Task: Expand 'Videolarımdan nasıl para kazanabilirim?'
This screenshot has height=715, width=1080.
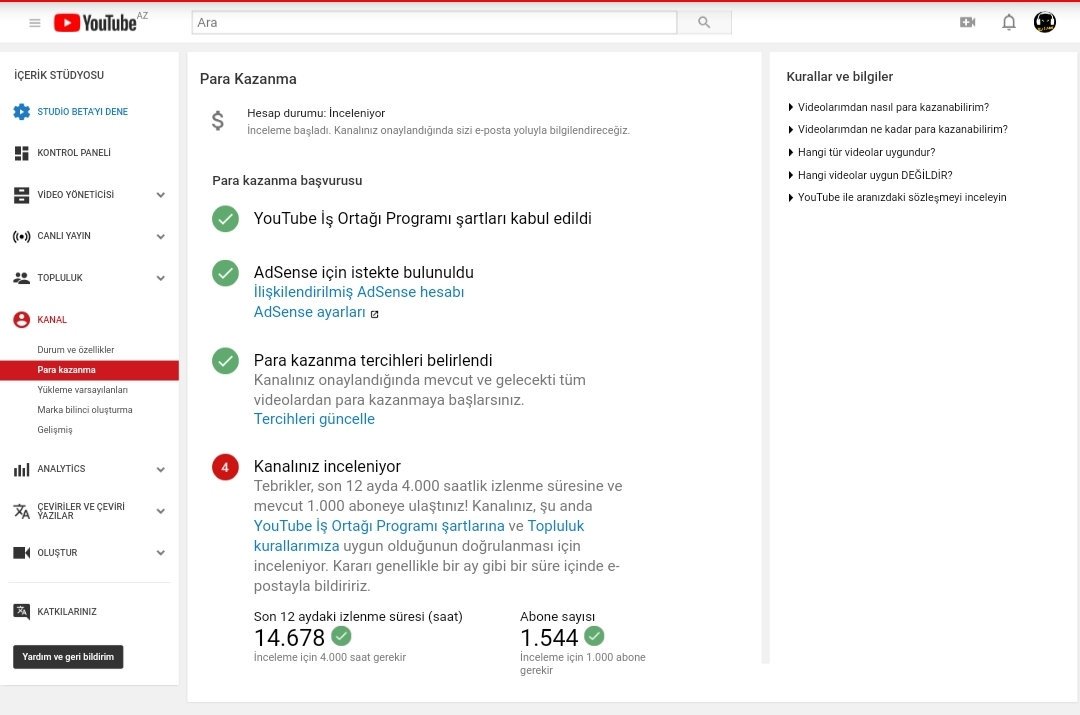Action: tap(889, 107)
